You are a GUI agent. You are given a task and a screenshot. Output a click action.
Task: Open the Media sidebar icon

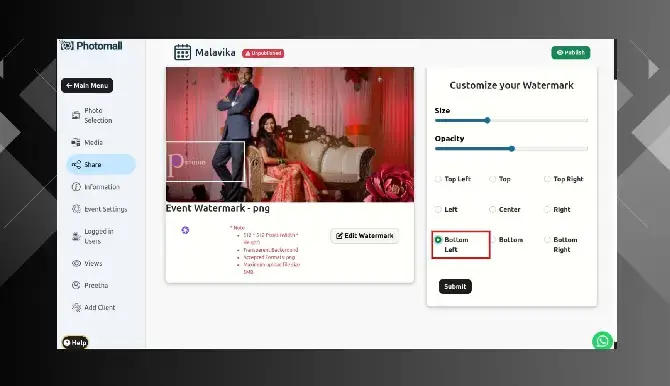click(x=76, y=142)
